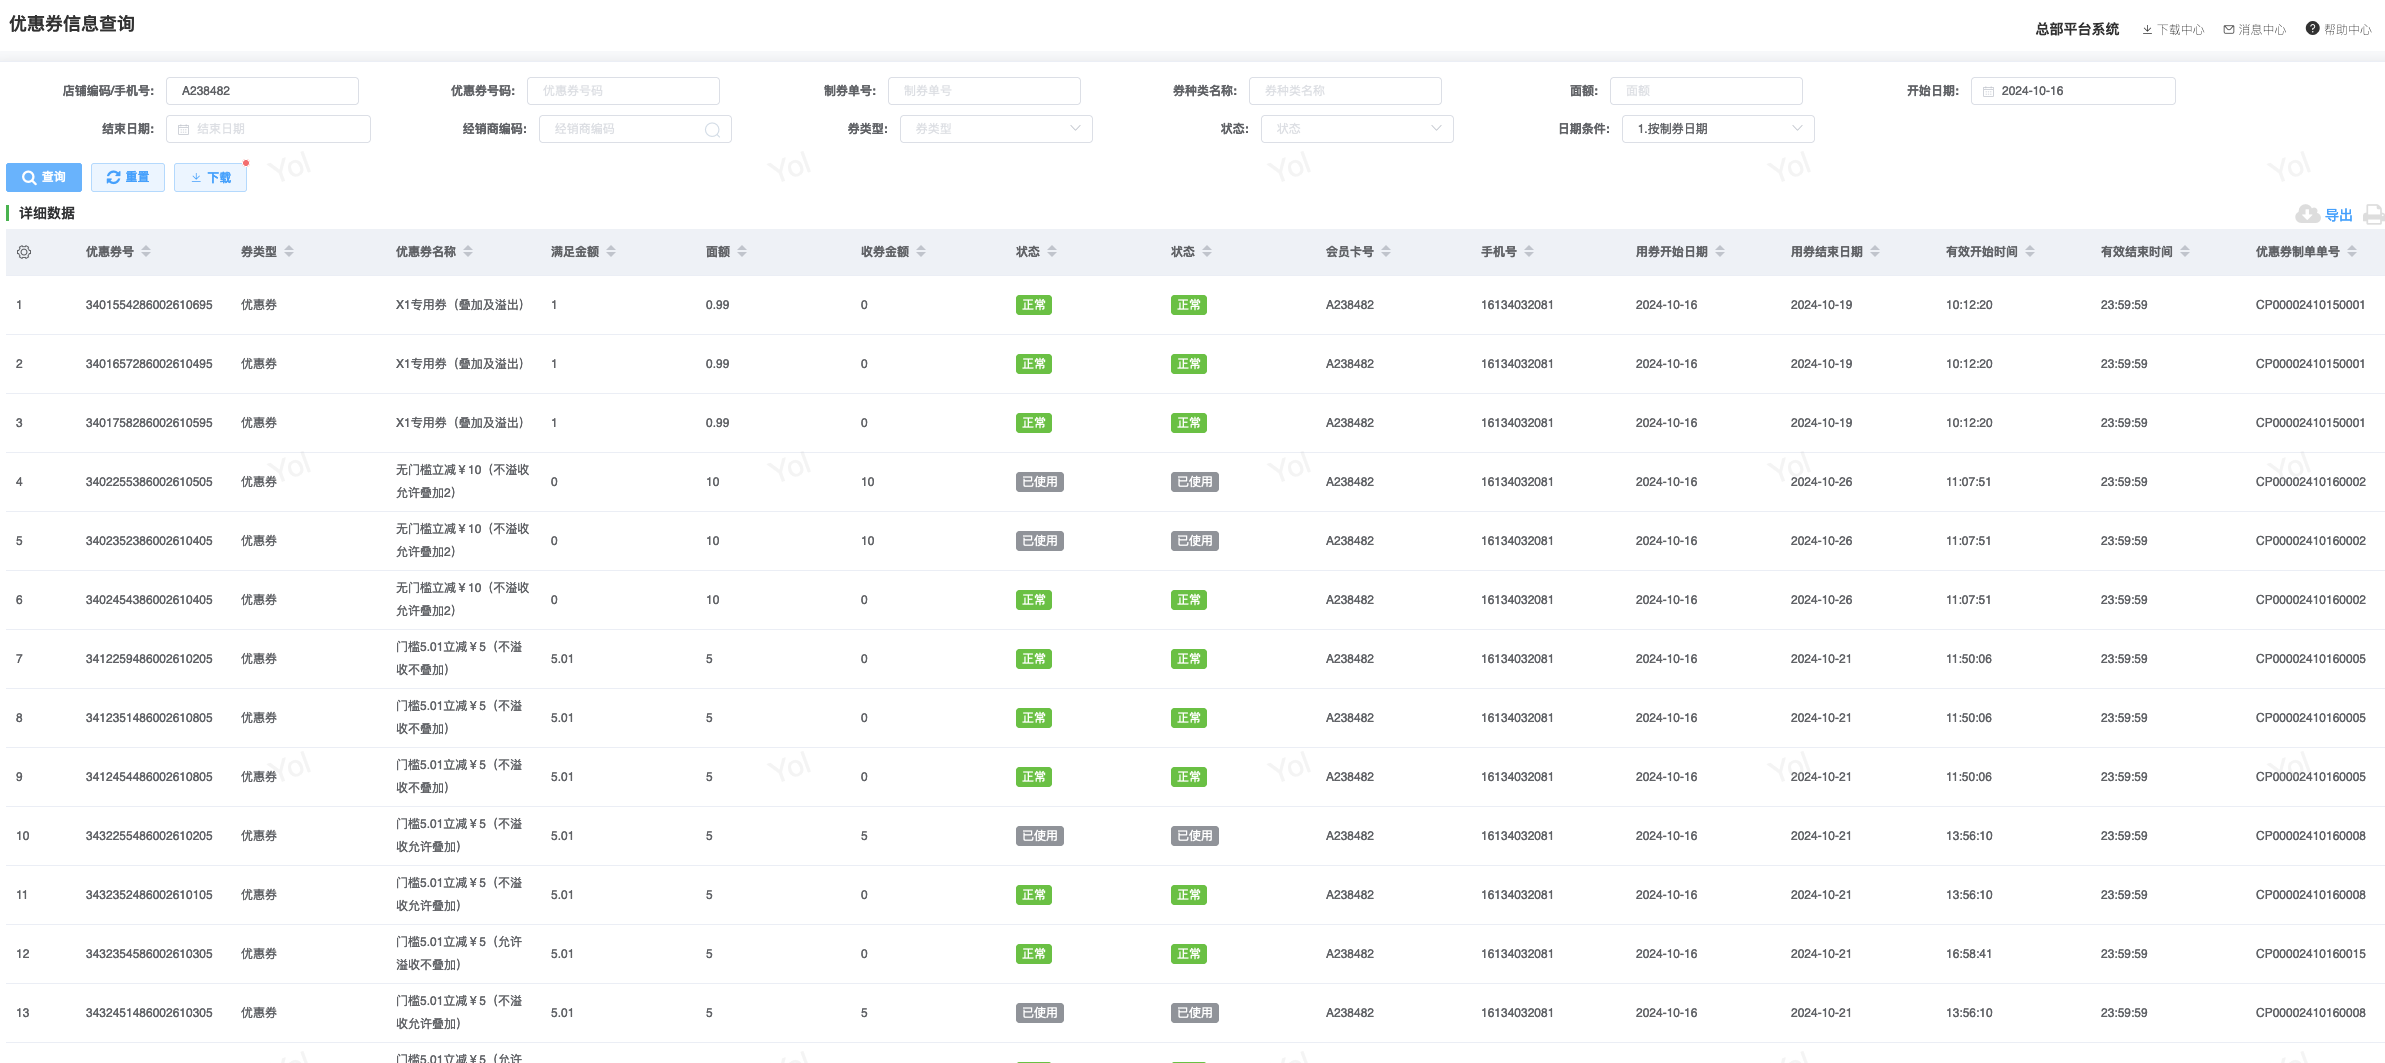Click the table column settings gear icon

coord(24,252)
